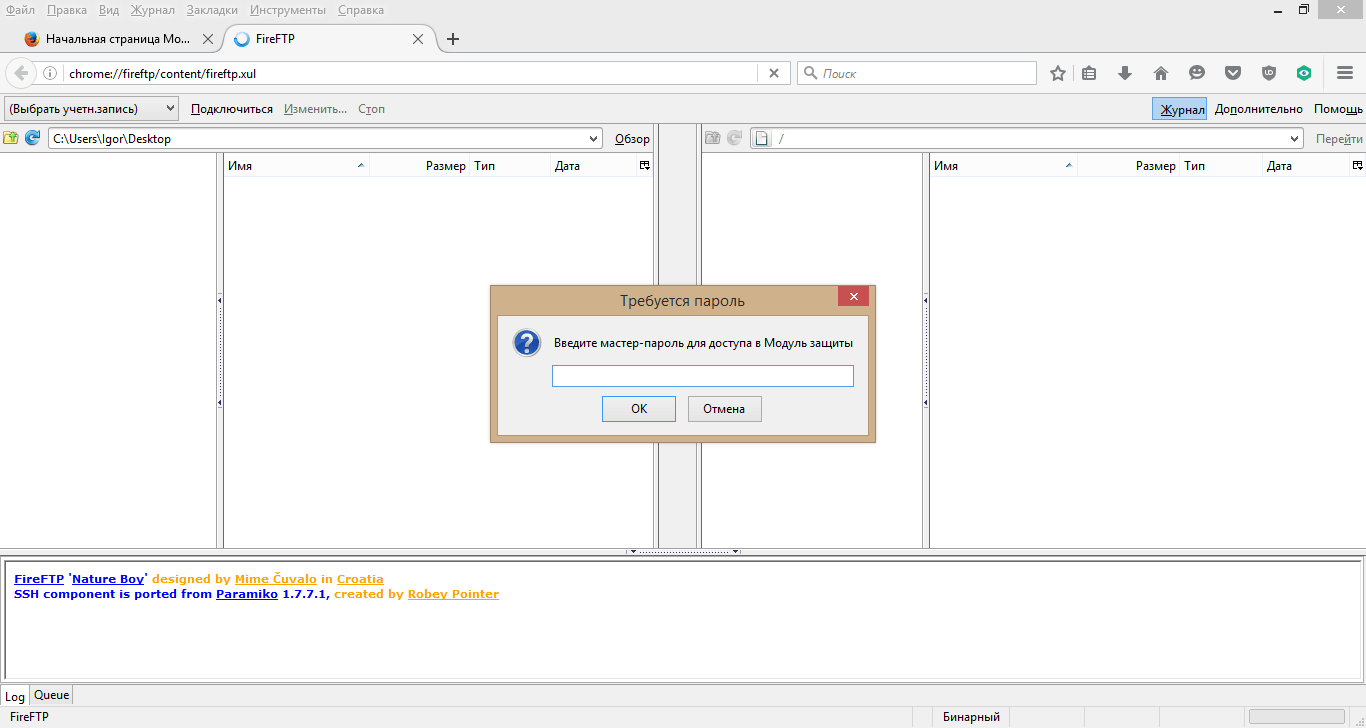Image resolution: width=1366 pixels, height=728 pixels.
Task: Open the Pocket icon in toolbar
Action: pos(1233,73)
